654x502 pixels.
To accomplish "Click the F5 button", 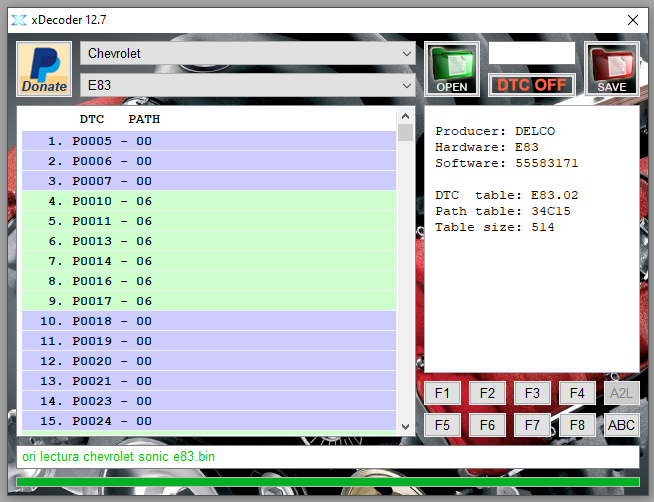I will (442, 425).
